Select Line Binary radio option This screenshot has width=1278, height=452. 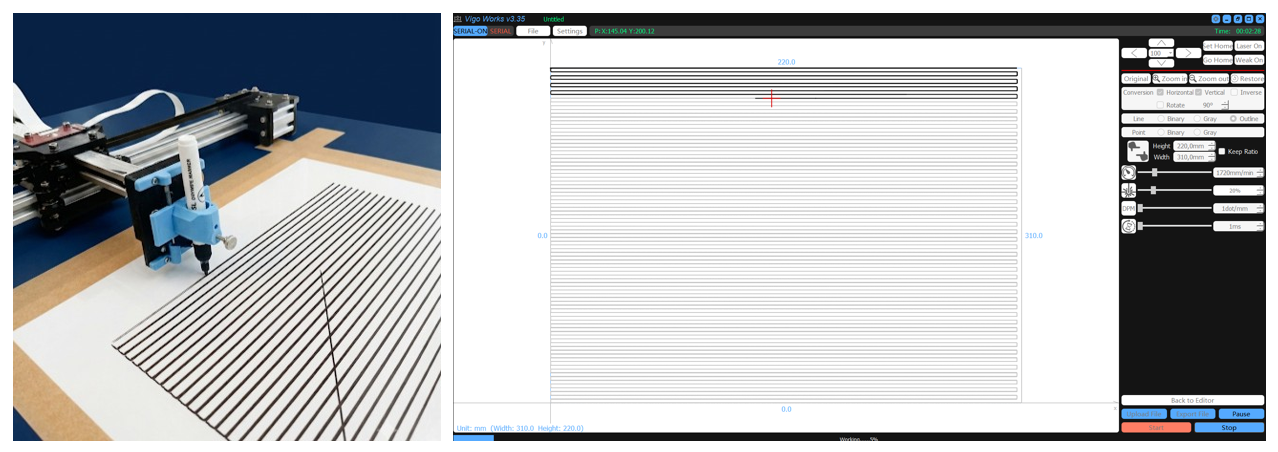[x=1161, y=118]
